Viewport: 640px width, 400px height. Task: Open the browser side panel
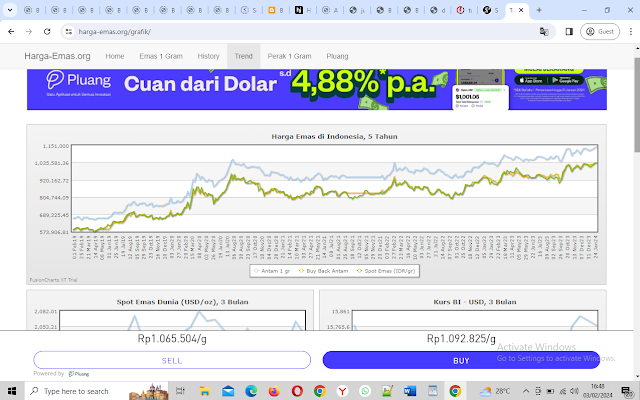coord(569,31)
